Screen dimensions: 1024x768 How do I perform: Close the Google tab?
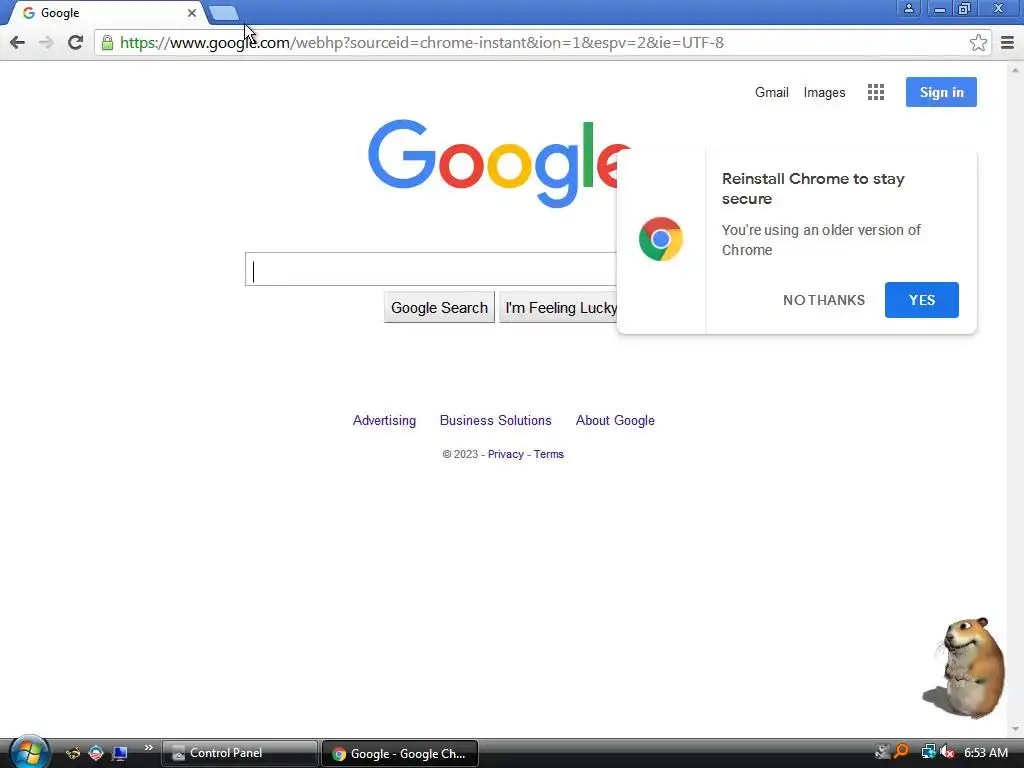[191, 13]
